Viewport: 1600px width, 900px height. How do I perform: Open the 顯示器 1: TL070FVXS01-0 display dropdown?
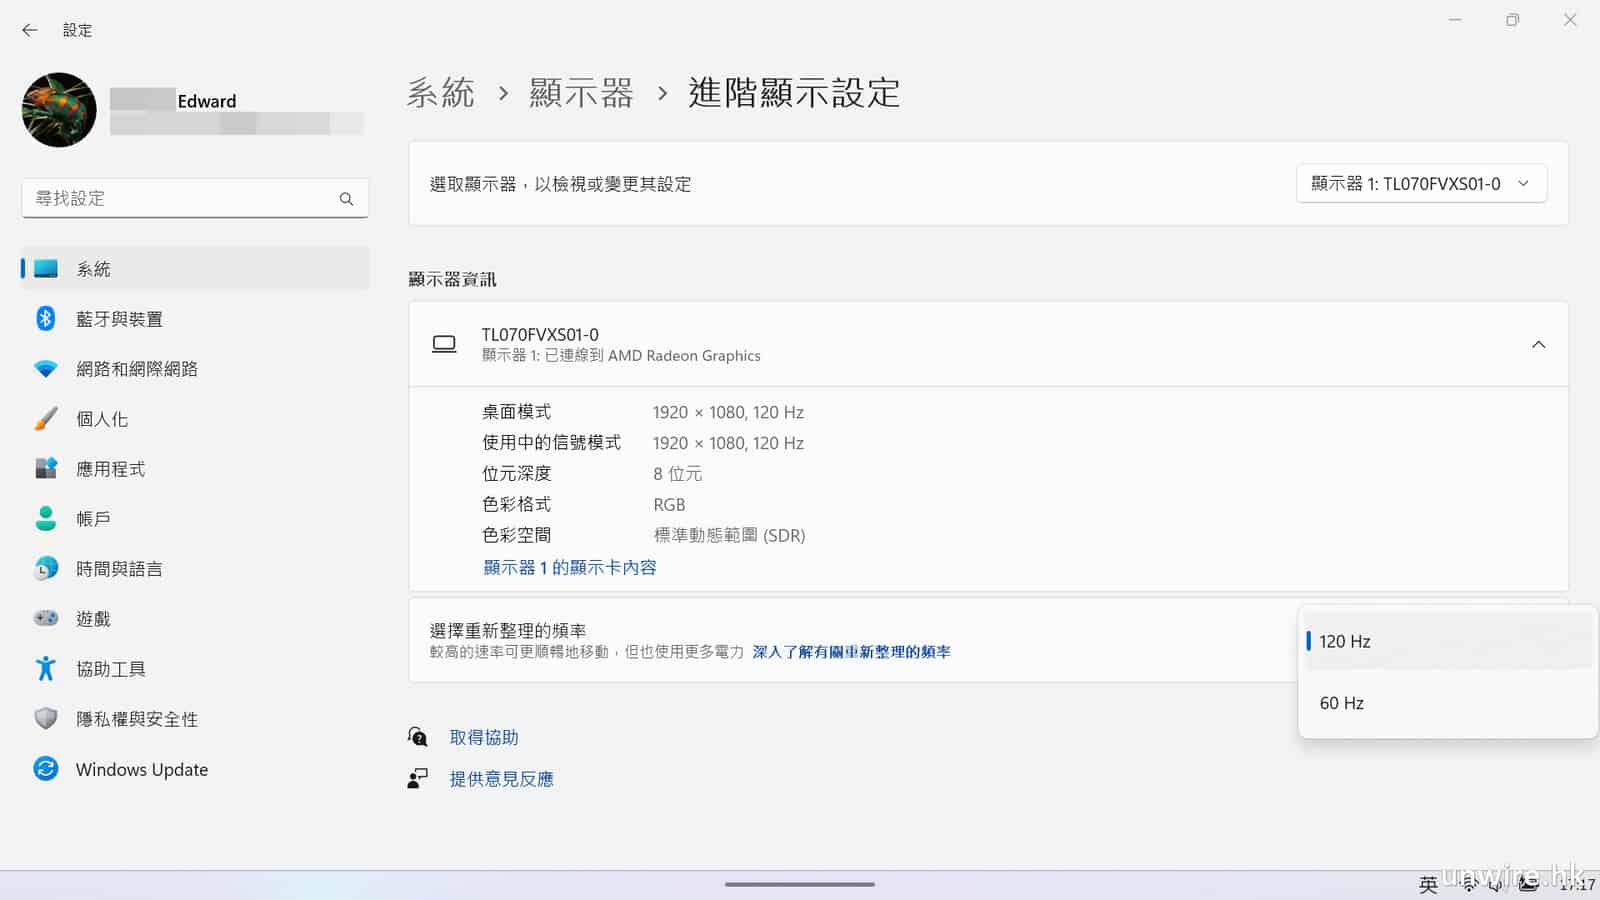[1420, 184]
